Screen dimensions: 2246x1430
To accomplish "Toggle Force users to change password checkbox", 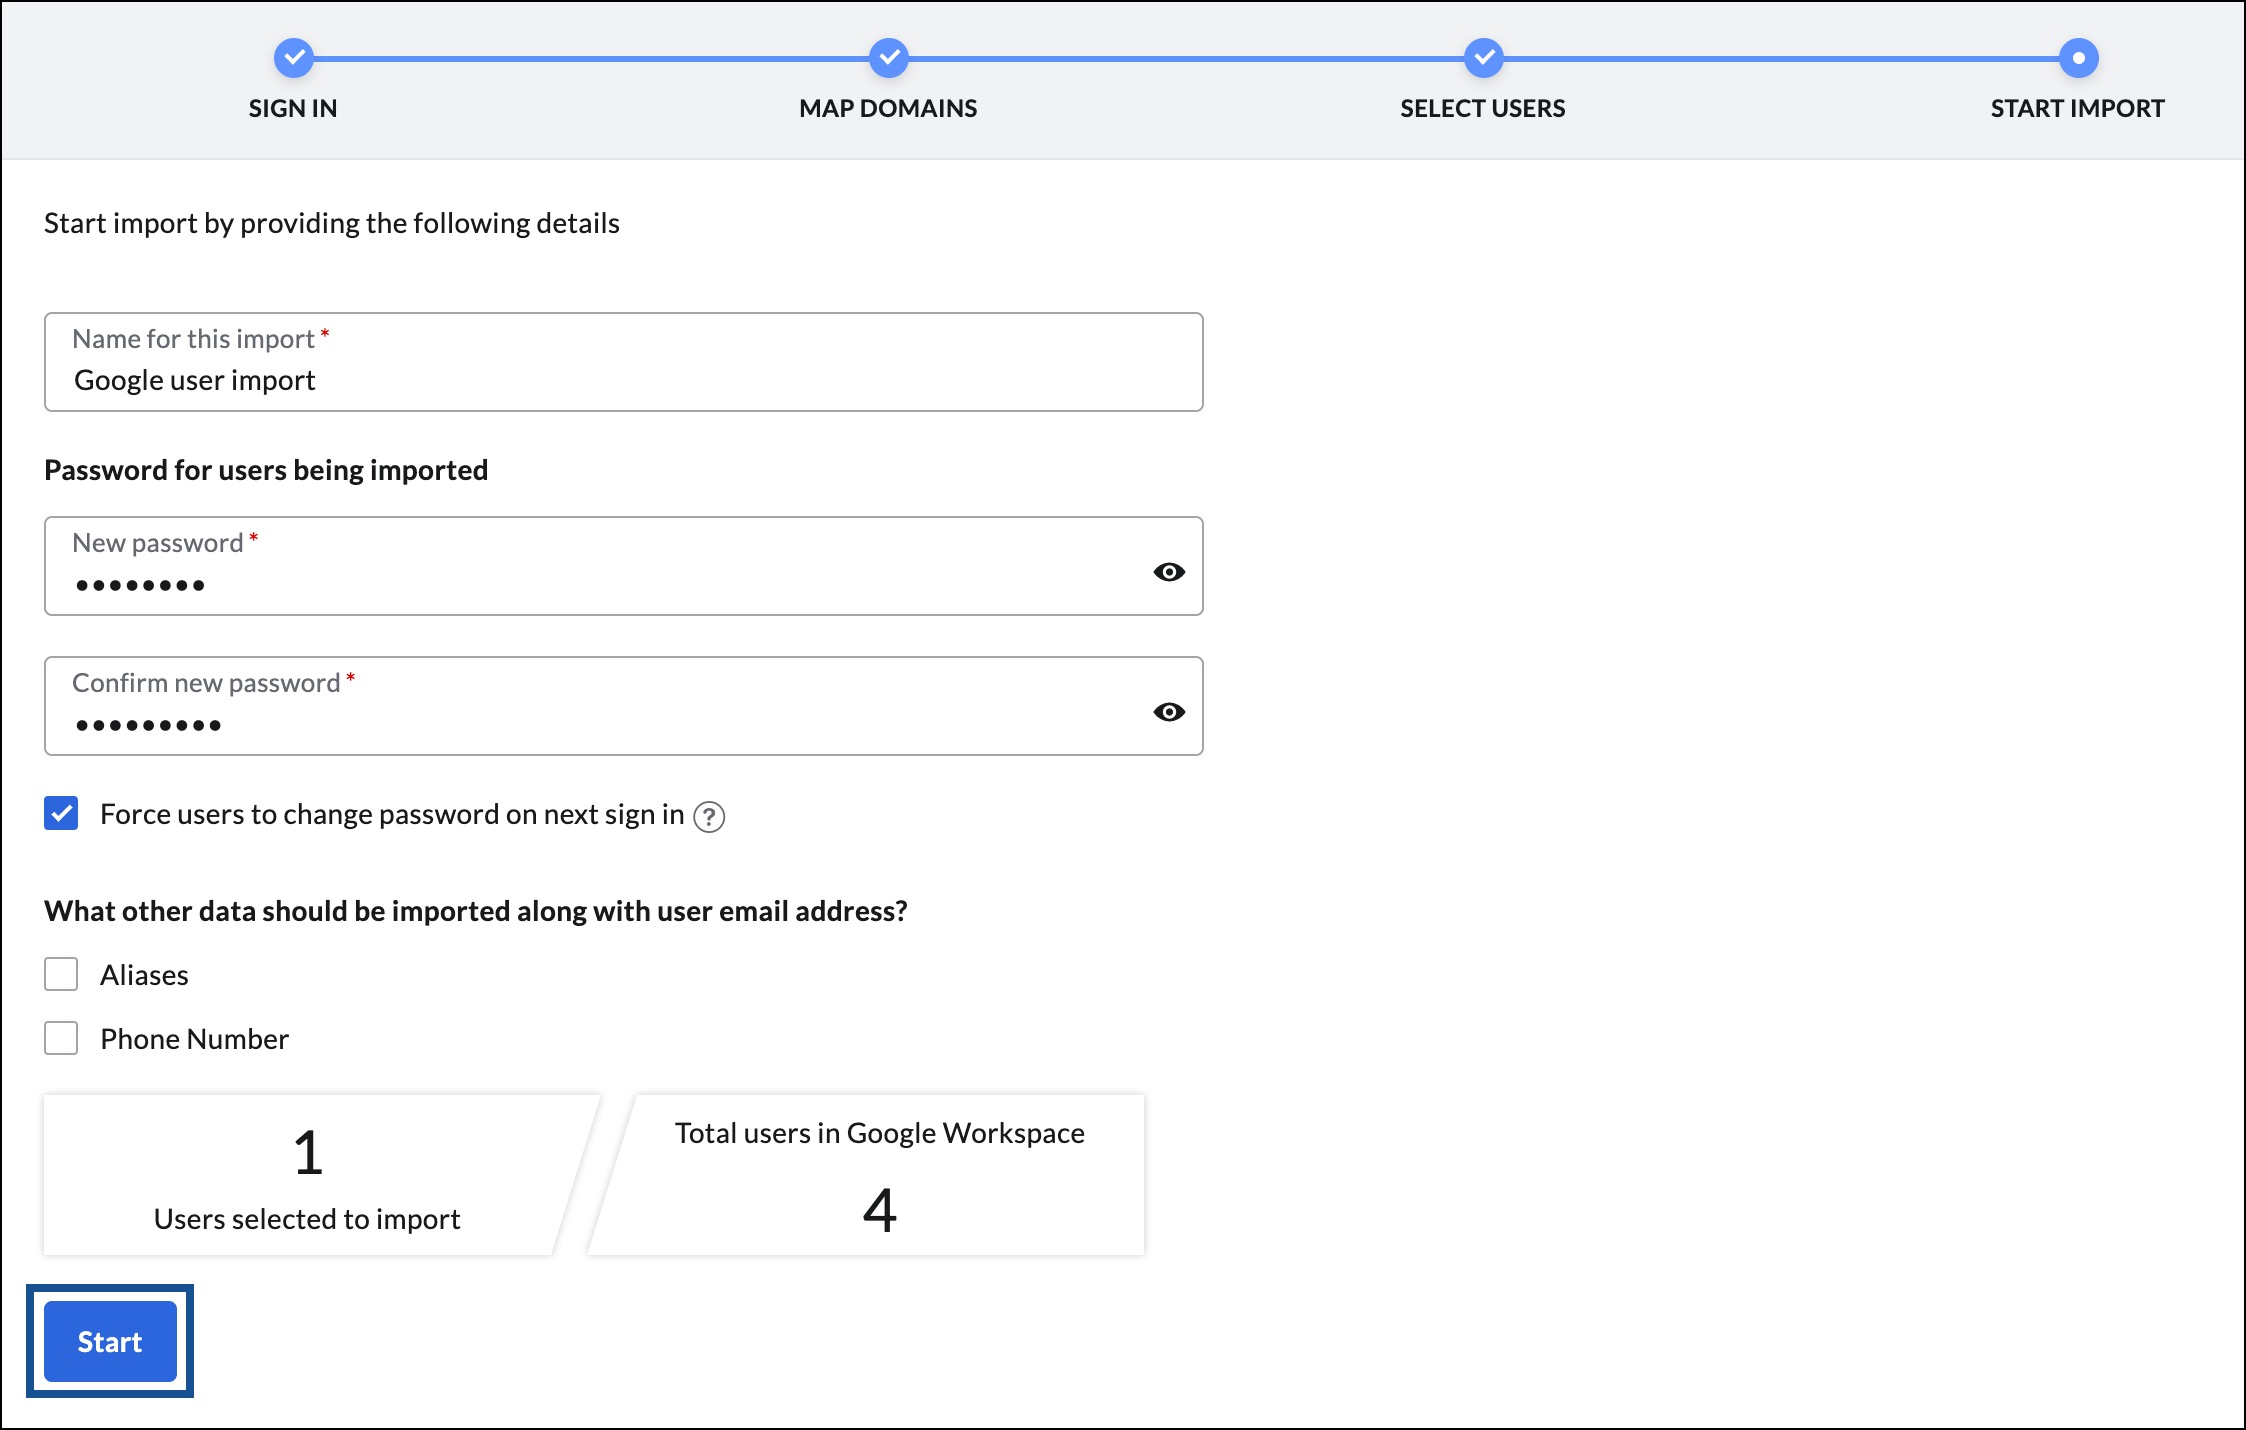I will (61, 813).
